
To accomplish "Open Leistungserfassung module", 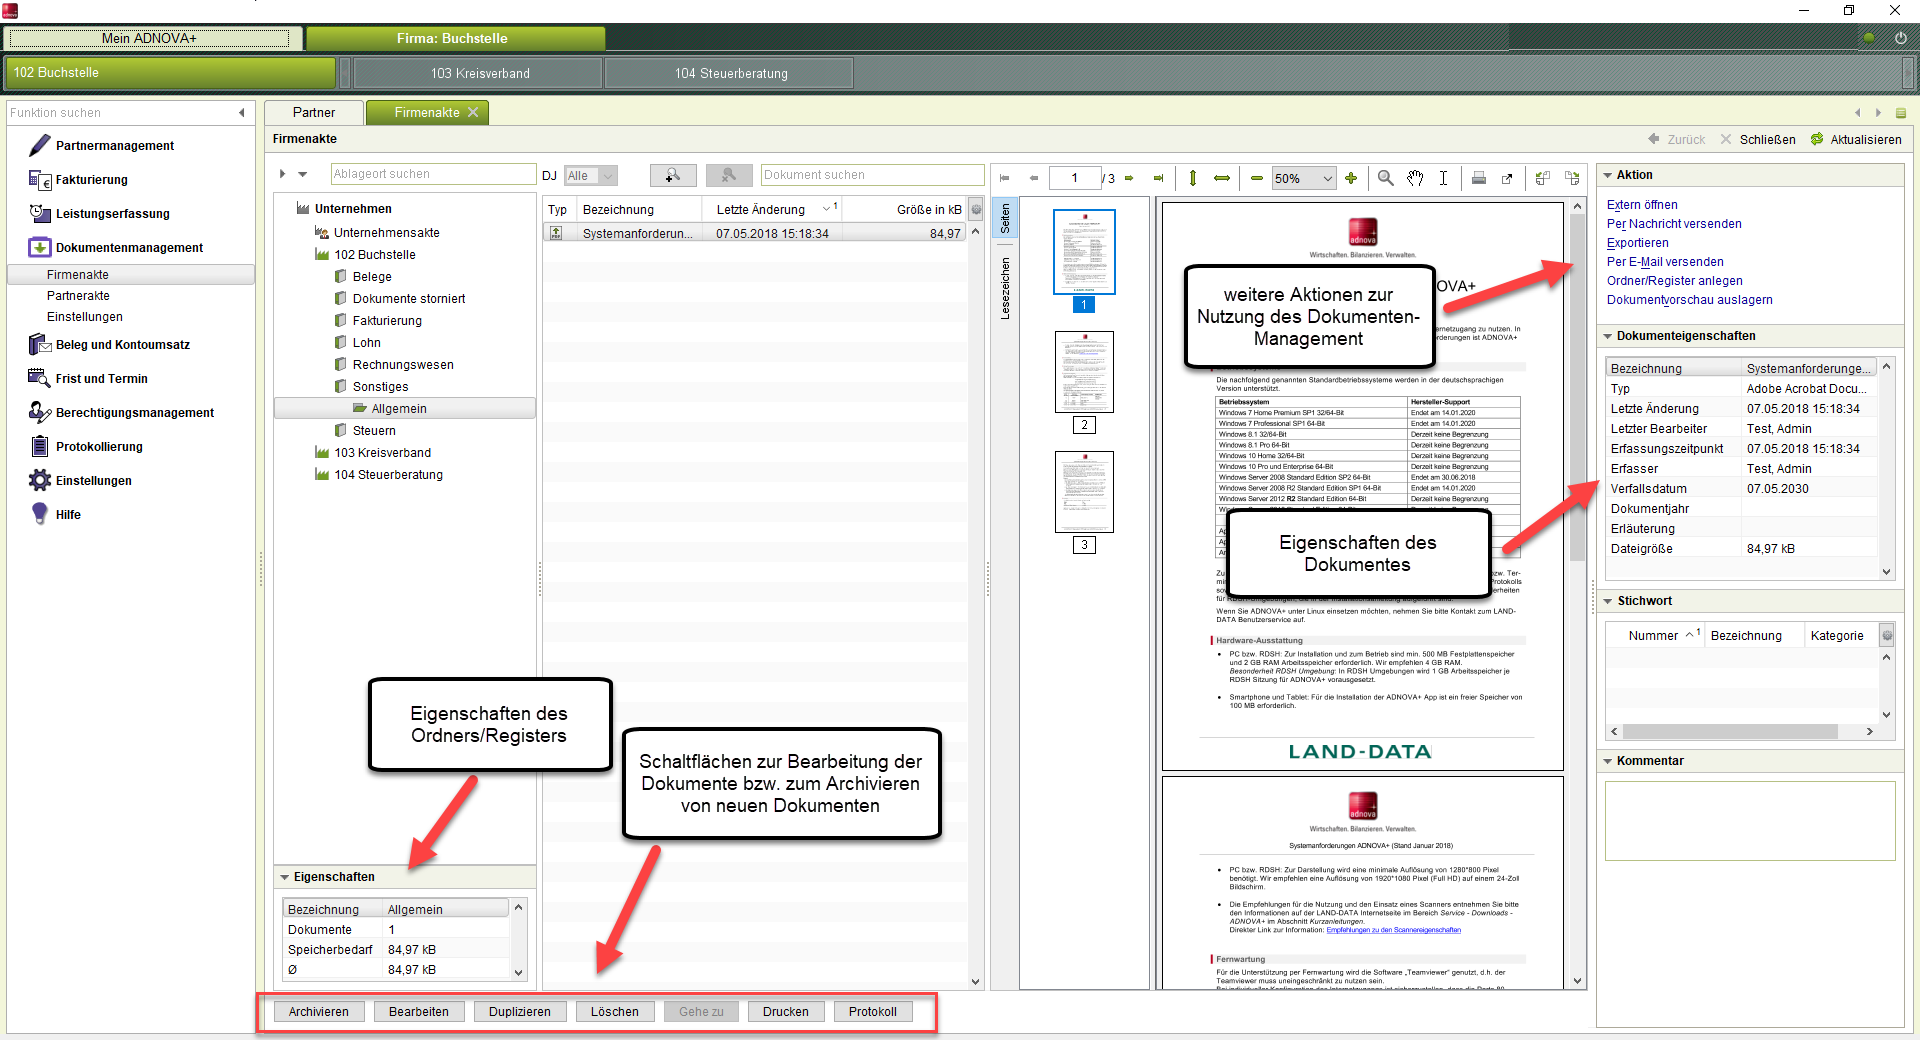I will pyautogui.click(x=113, y=214).
